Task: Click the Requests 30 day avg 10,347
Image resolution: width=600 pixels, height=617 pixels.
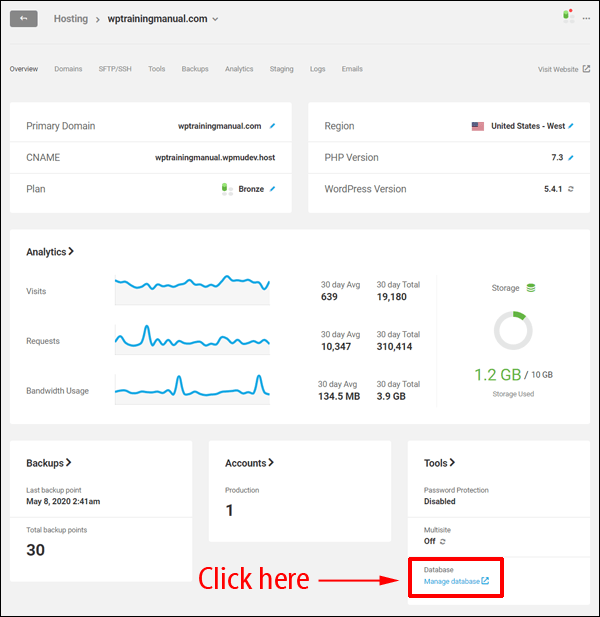Action: point(336,347)
